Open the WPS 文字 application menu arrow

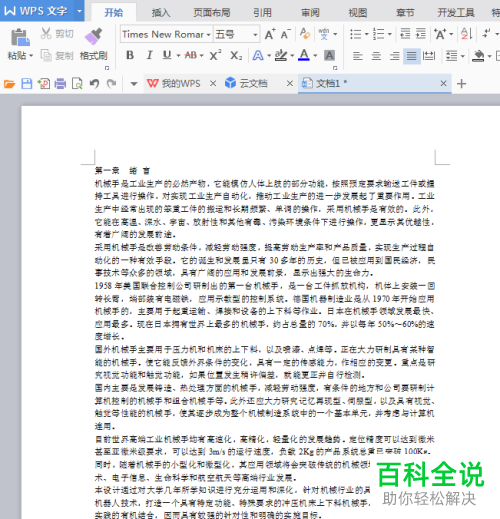tap(79, 11)
